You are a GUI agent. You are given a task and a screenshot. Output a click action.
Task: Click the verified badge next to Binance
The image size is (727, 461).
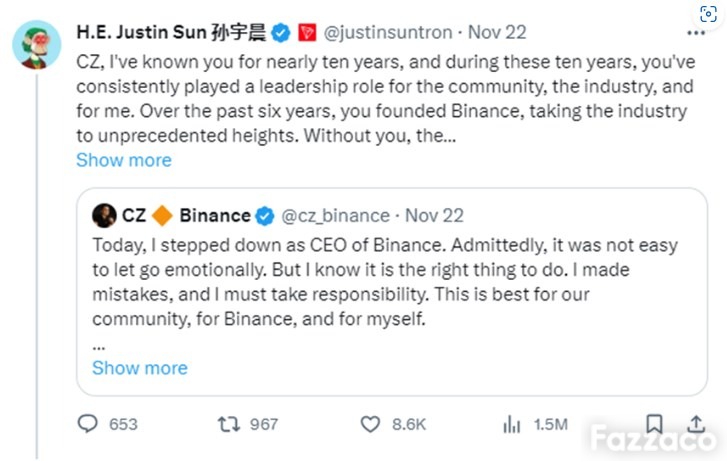265,216
